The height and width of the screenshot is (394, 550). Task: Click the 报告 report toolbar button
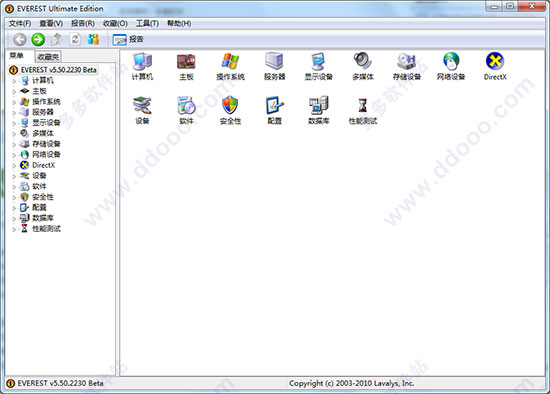[128, 39]
